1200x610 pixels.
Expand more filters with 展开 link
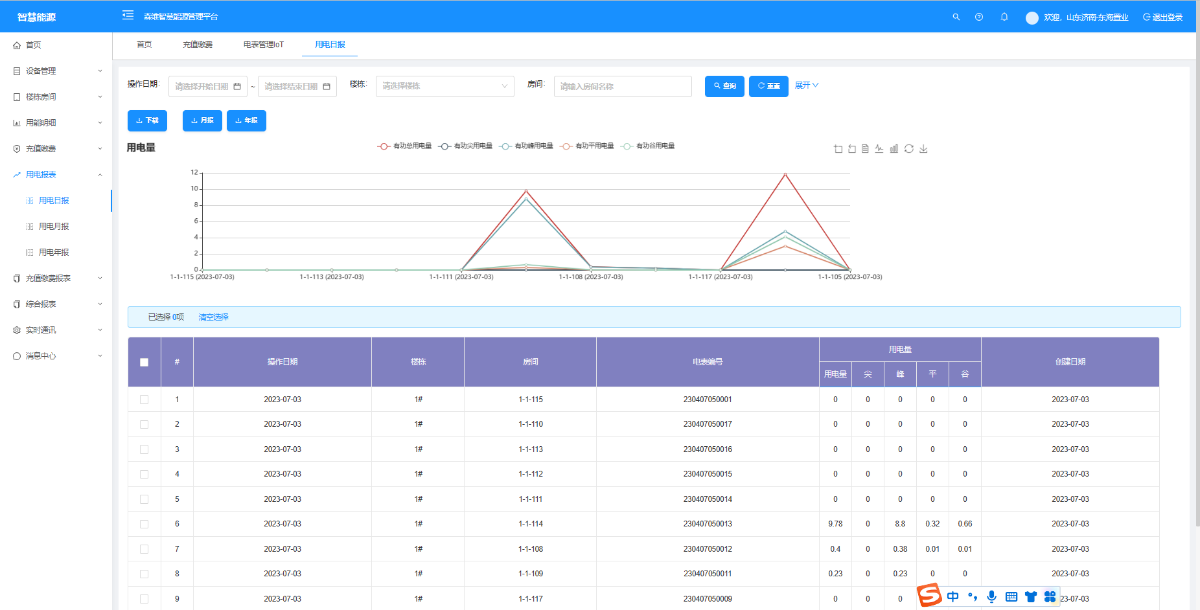[x=807, y=86]
